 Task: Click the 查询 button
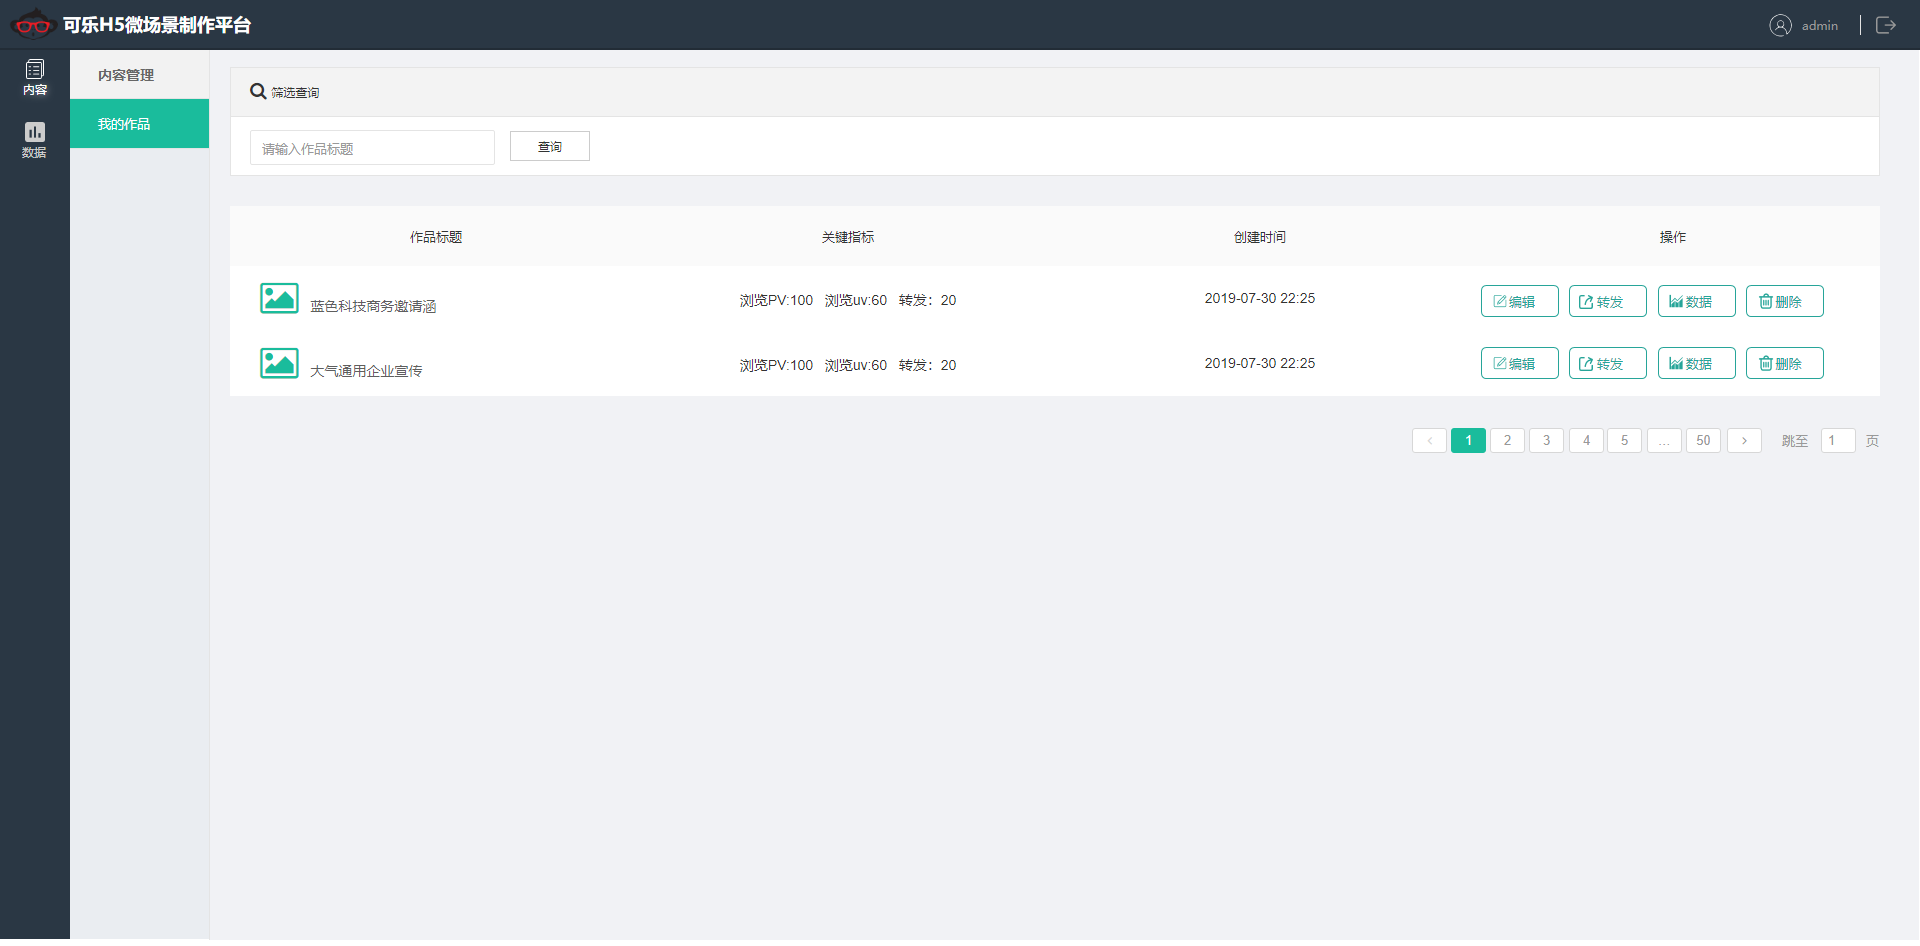click(550, 146)
